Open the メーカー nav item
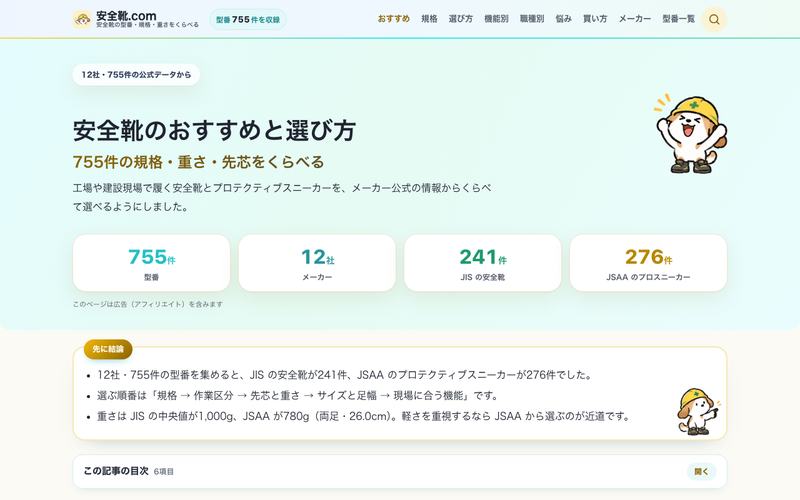 (635, 19)
